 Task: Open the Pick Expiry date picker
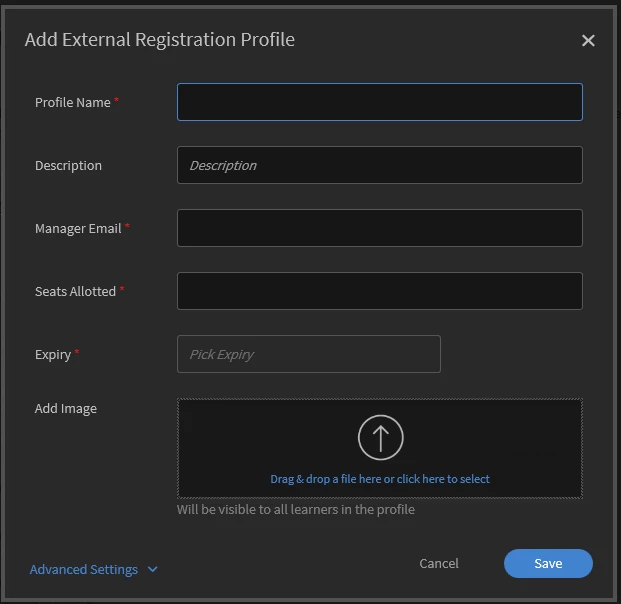coord(309,354)
